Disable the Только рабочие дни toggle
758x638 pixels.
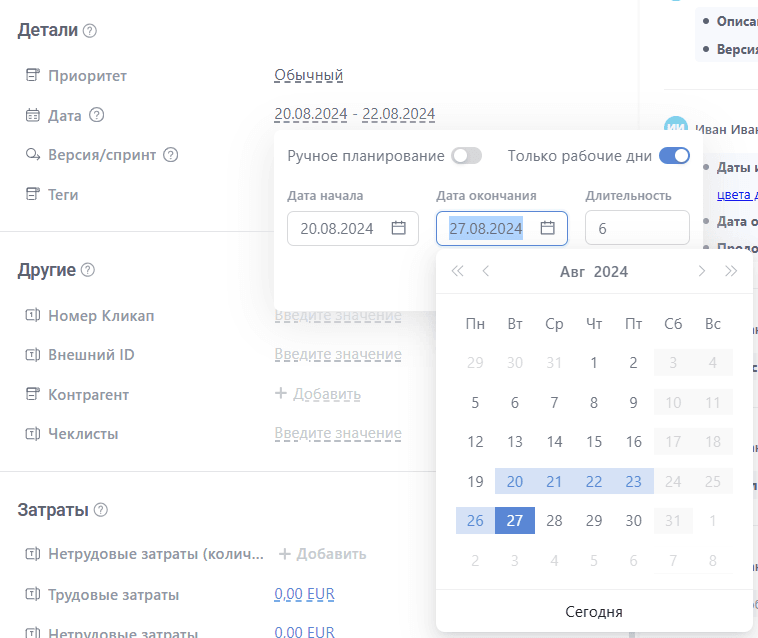tap(674, 156)
